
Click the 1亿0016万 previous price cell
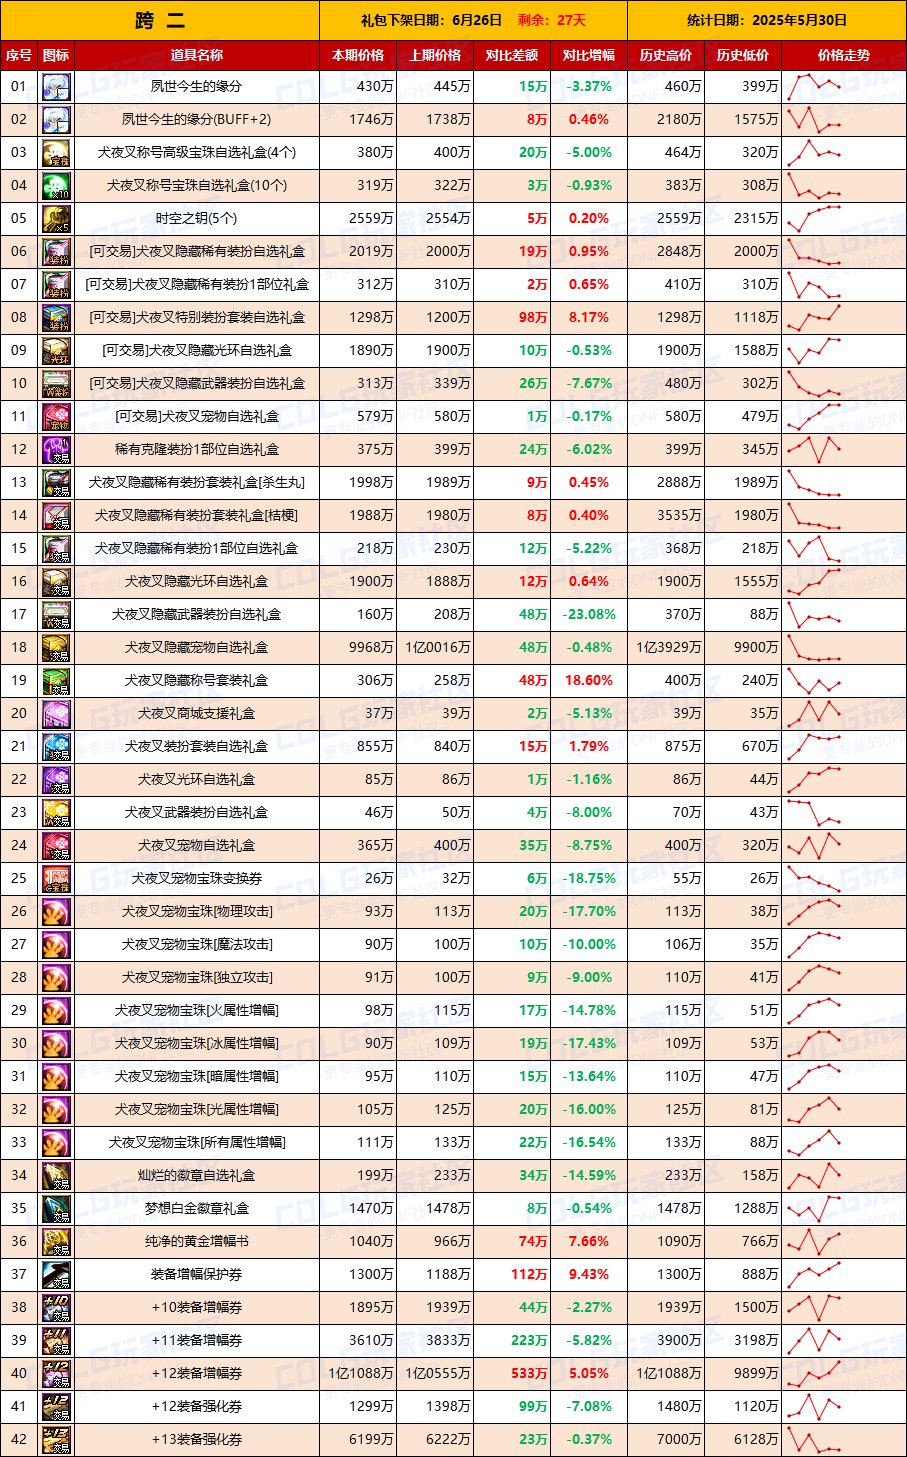pyautogui.click(x=437, y=648)
